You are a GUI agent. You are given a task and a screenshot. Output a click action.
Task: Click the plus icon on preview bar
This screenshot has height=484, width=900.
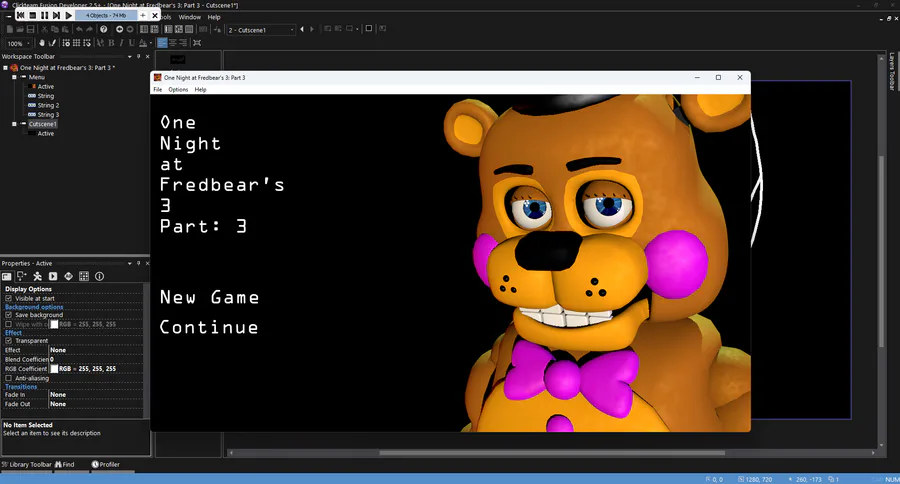(x=143, y=16)
